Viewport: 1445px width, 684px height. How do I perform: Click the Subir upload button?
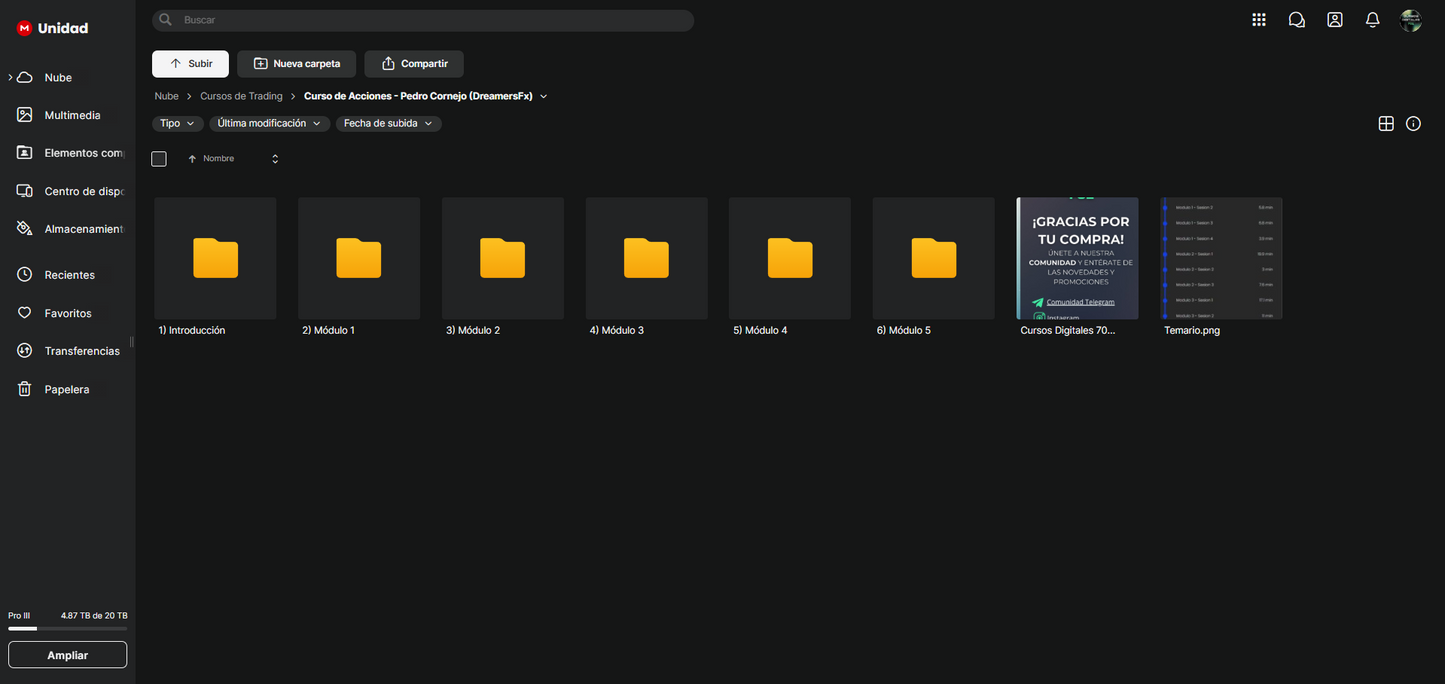coord(190,64)
